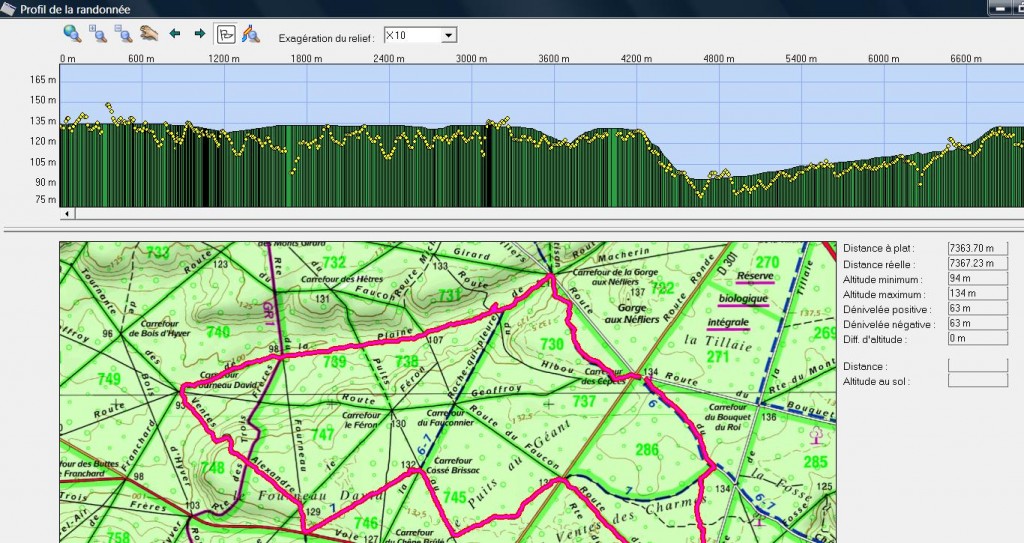Select the hand pan tool
Image resolution: width=1024 pixels, height=543 pixels.
click(148, 34)
